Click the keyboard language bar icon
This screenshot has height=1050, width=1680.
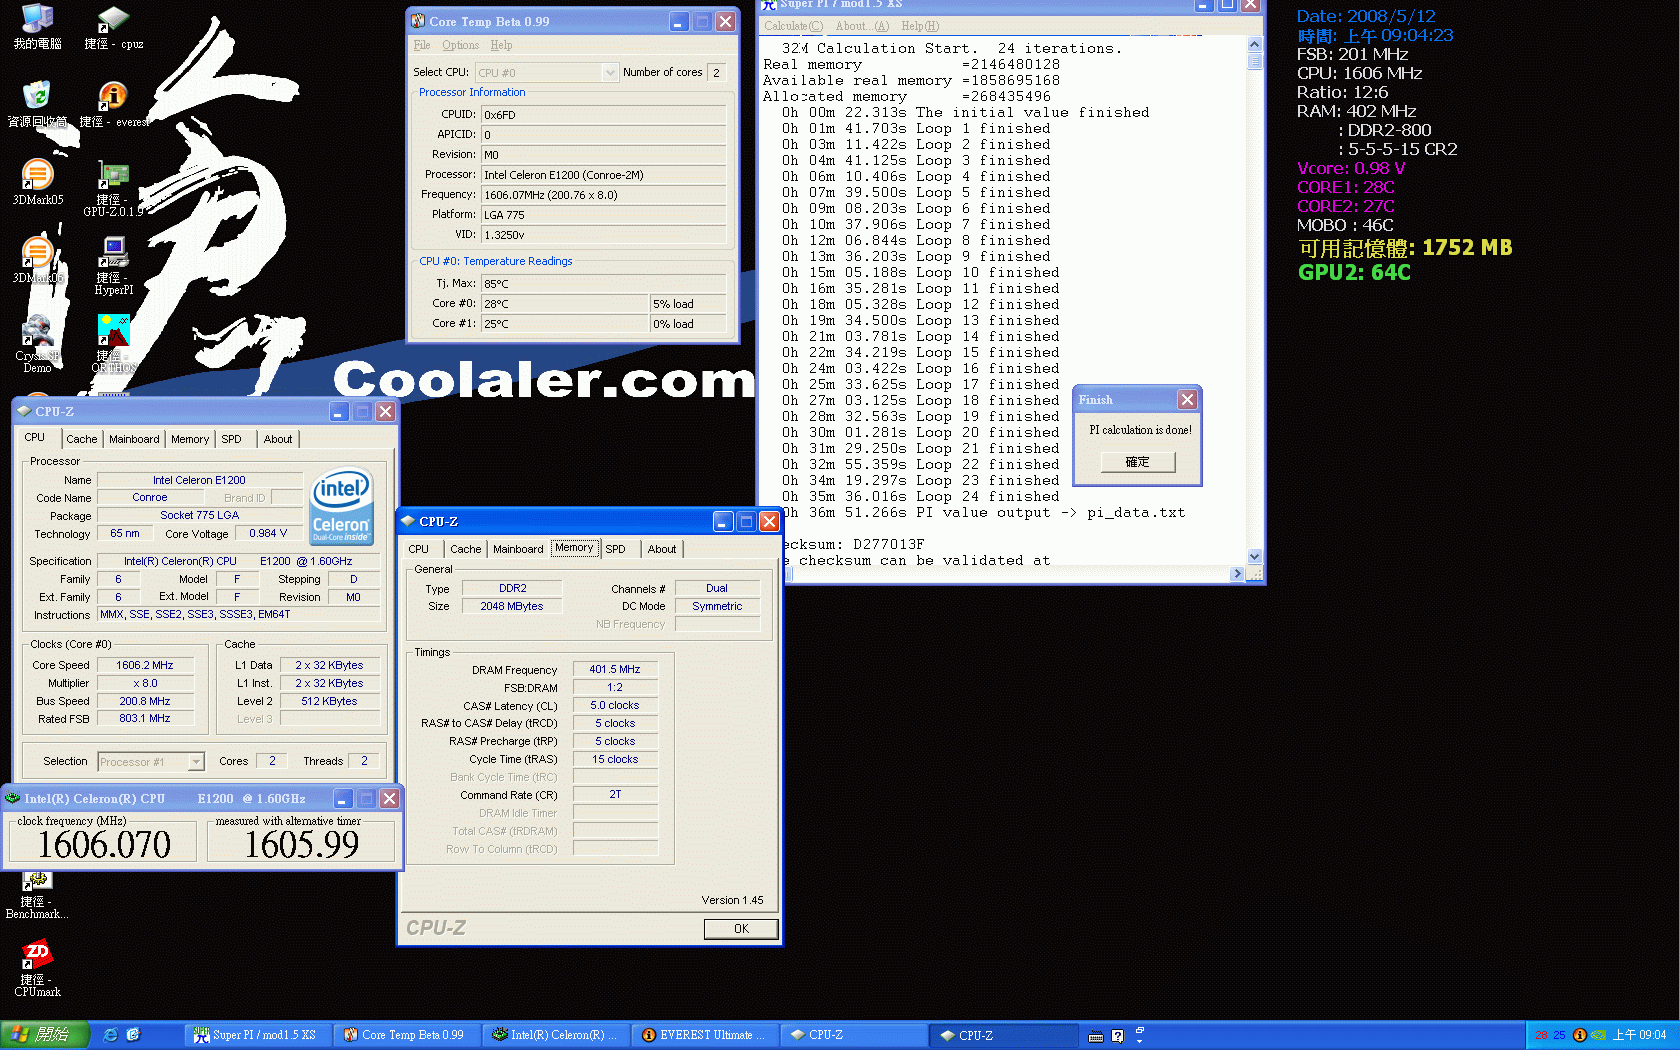point(1096,1036)
